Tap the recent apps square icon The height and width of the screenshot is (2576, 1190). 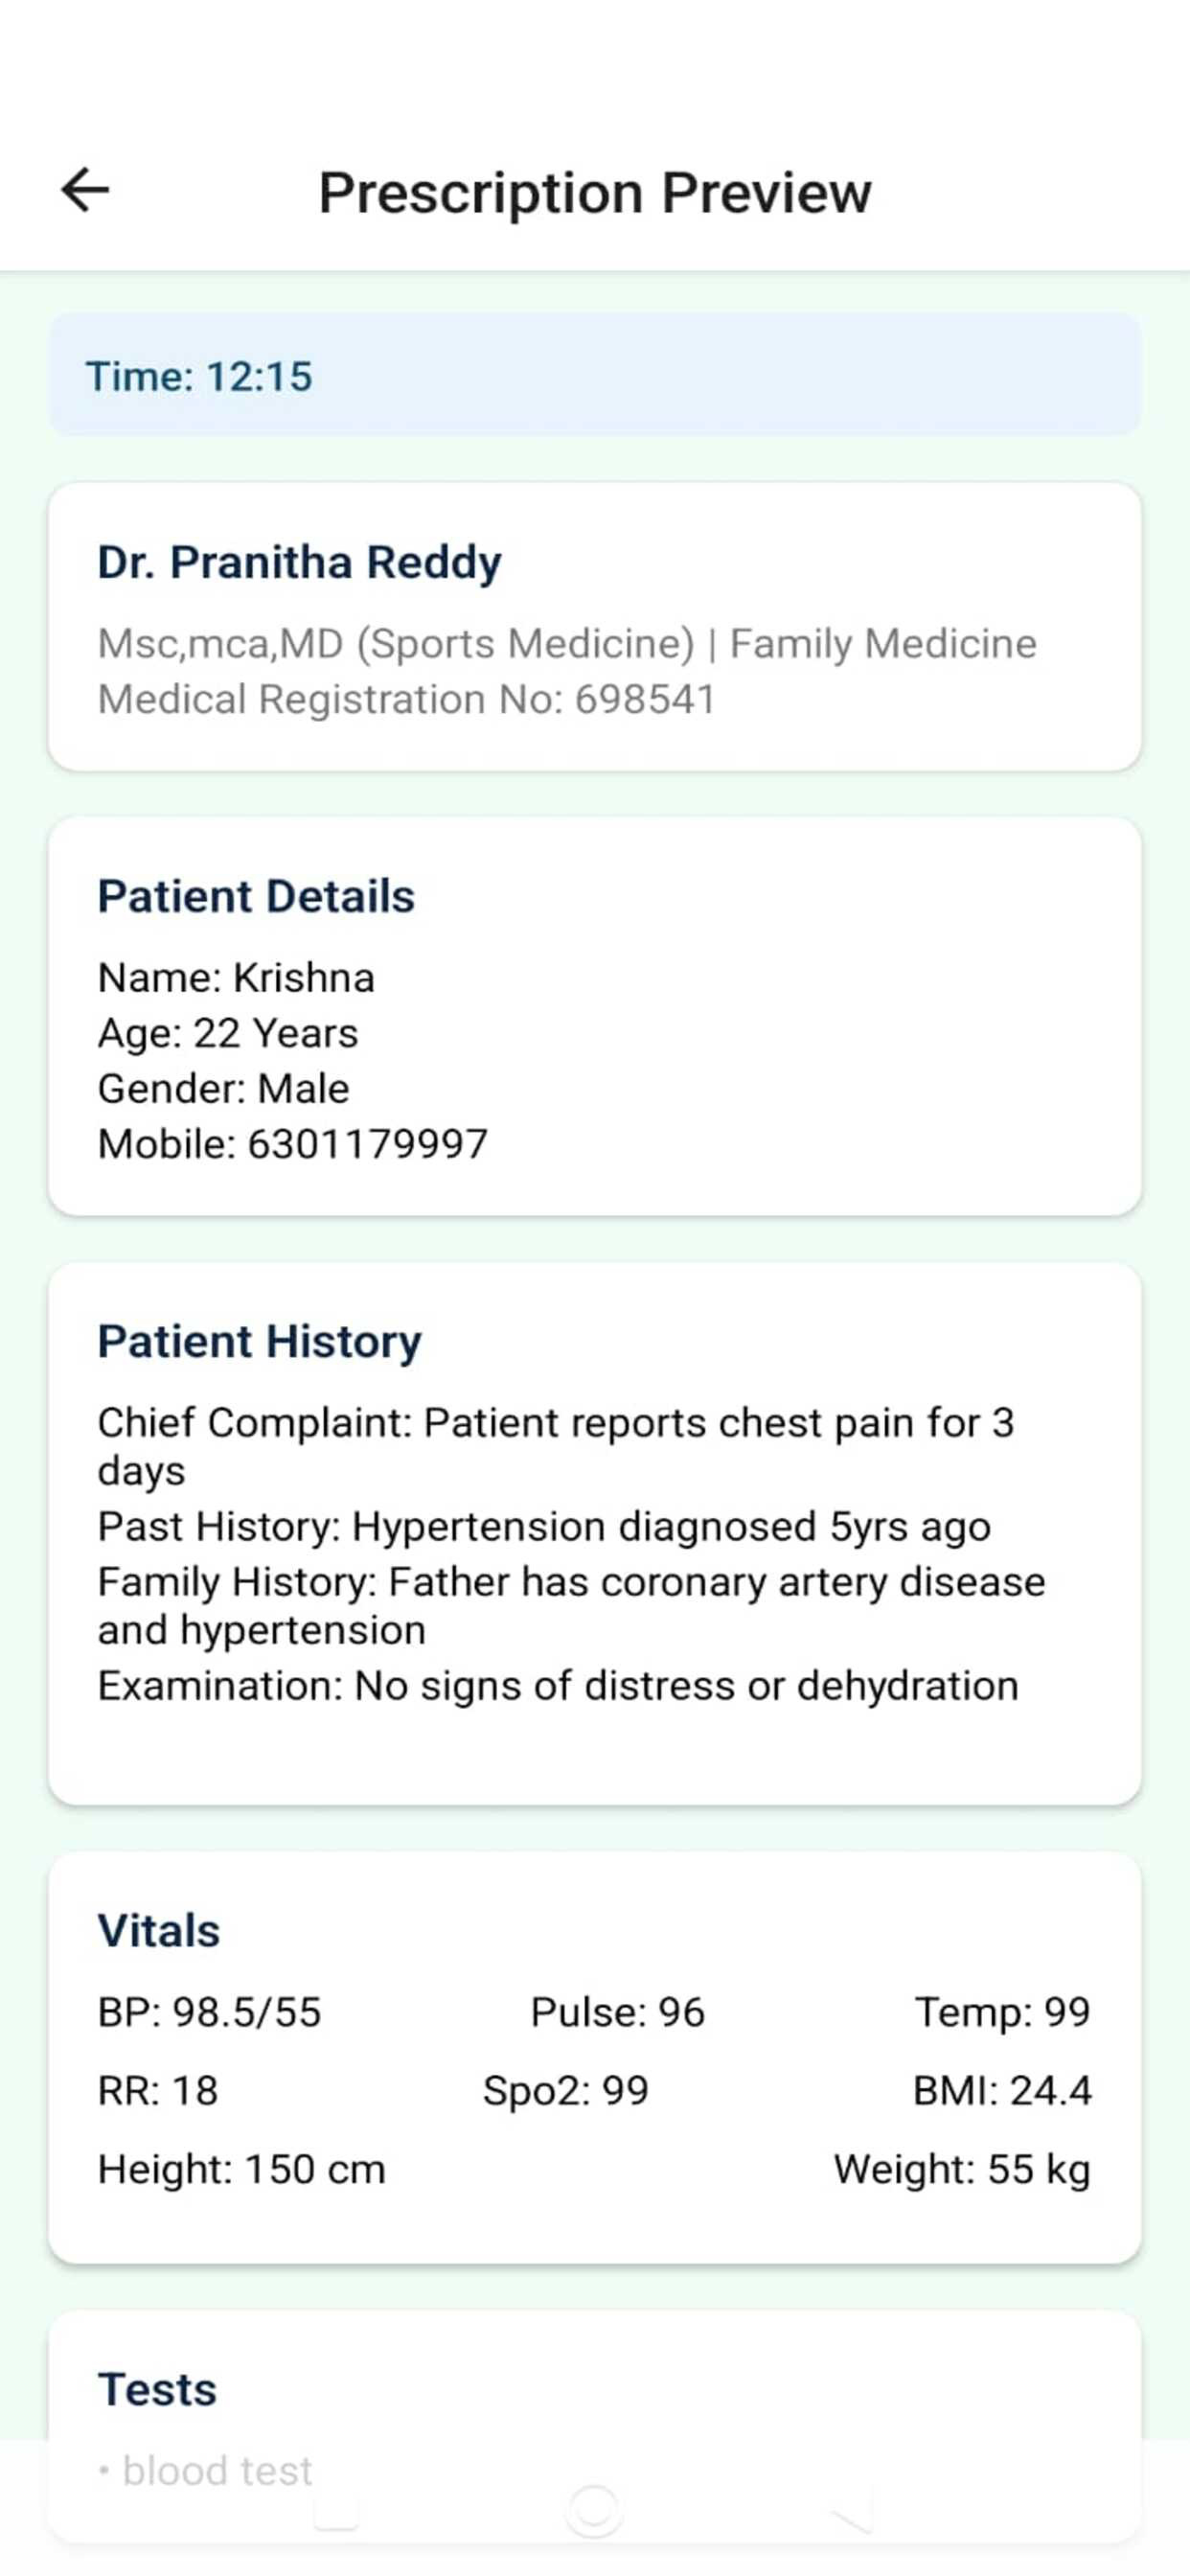(336, 2509)
